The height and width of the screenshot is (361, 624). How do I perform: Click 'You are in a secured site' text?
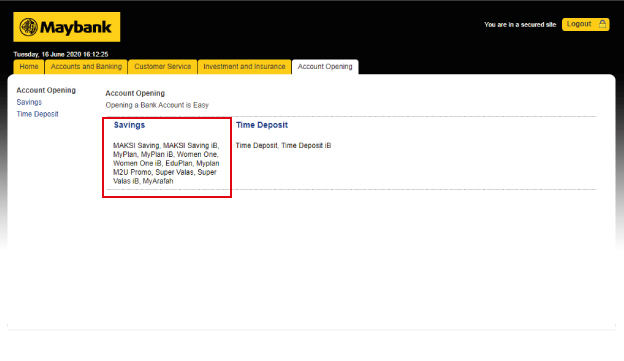coord(520,24)
